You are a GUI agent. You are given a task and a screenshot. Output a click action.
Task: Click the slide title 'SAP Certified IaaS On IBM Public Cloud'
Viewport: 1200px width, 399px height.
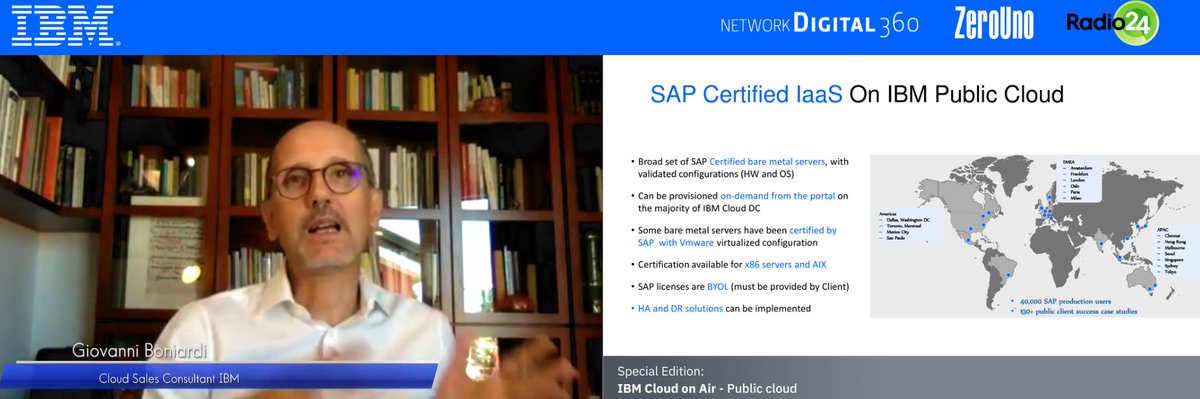pyautogui.click(x=856, y=95)
